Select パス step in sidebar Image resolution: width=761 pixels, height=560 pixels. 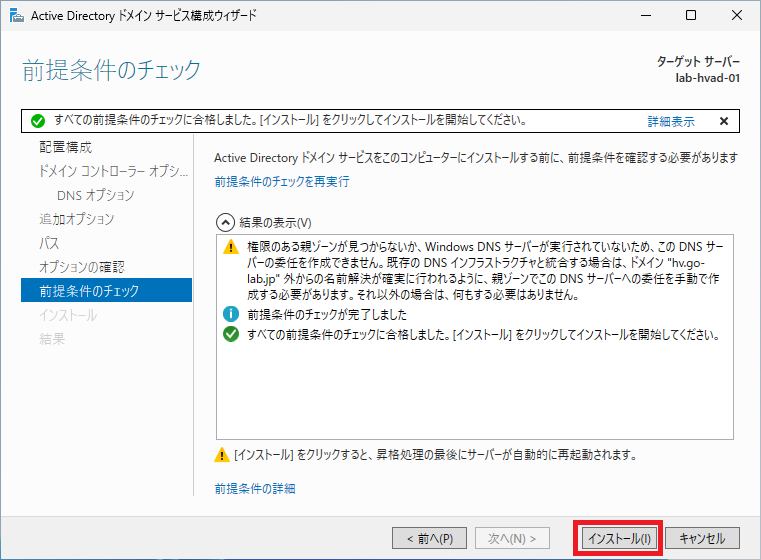(x=49, y=243)
